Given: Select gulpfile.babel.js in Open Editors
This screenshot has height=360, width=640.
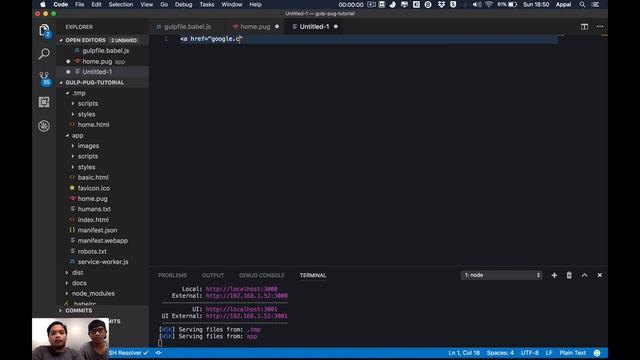Looking at the screenshot, I should tap(106, 51).
